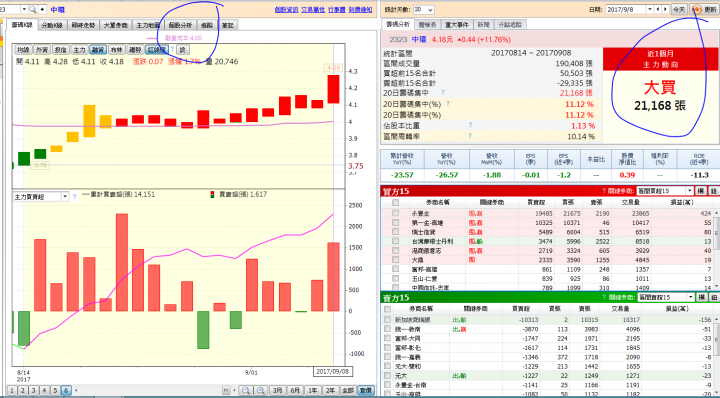Toggle the 主力 indicator button

(79, 50)
